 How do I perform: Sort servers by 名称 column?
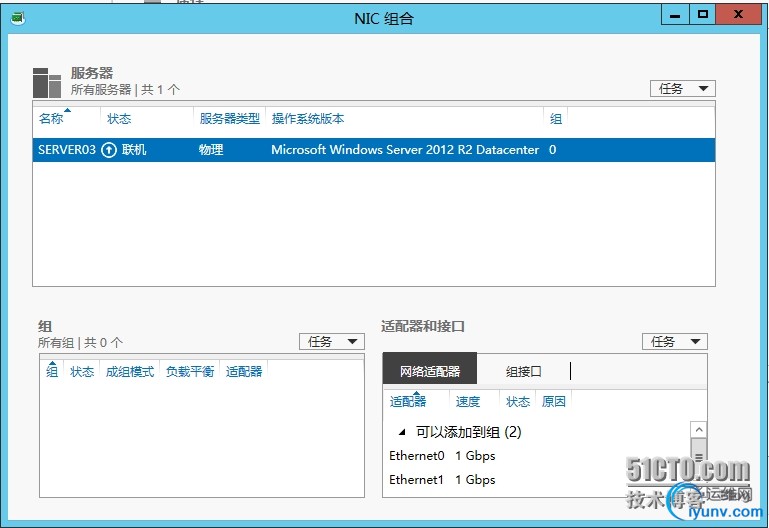(51, 119)
